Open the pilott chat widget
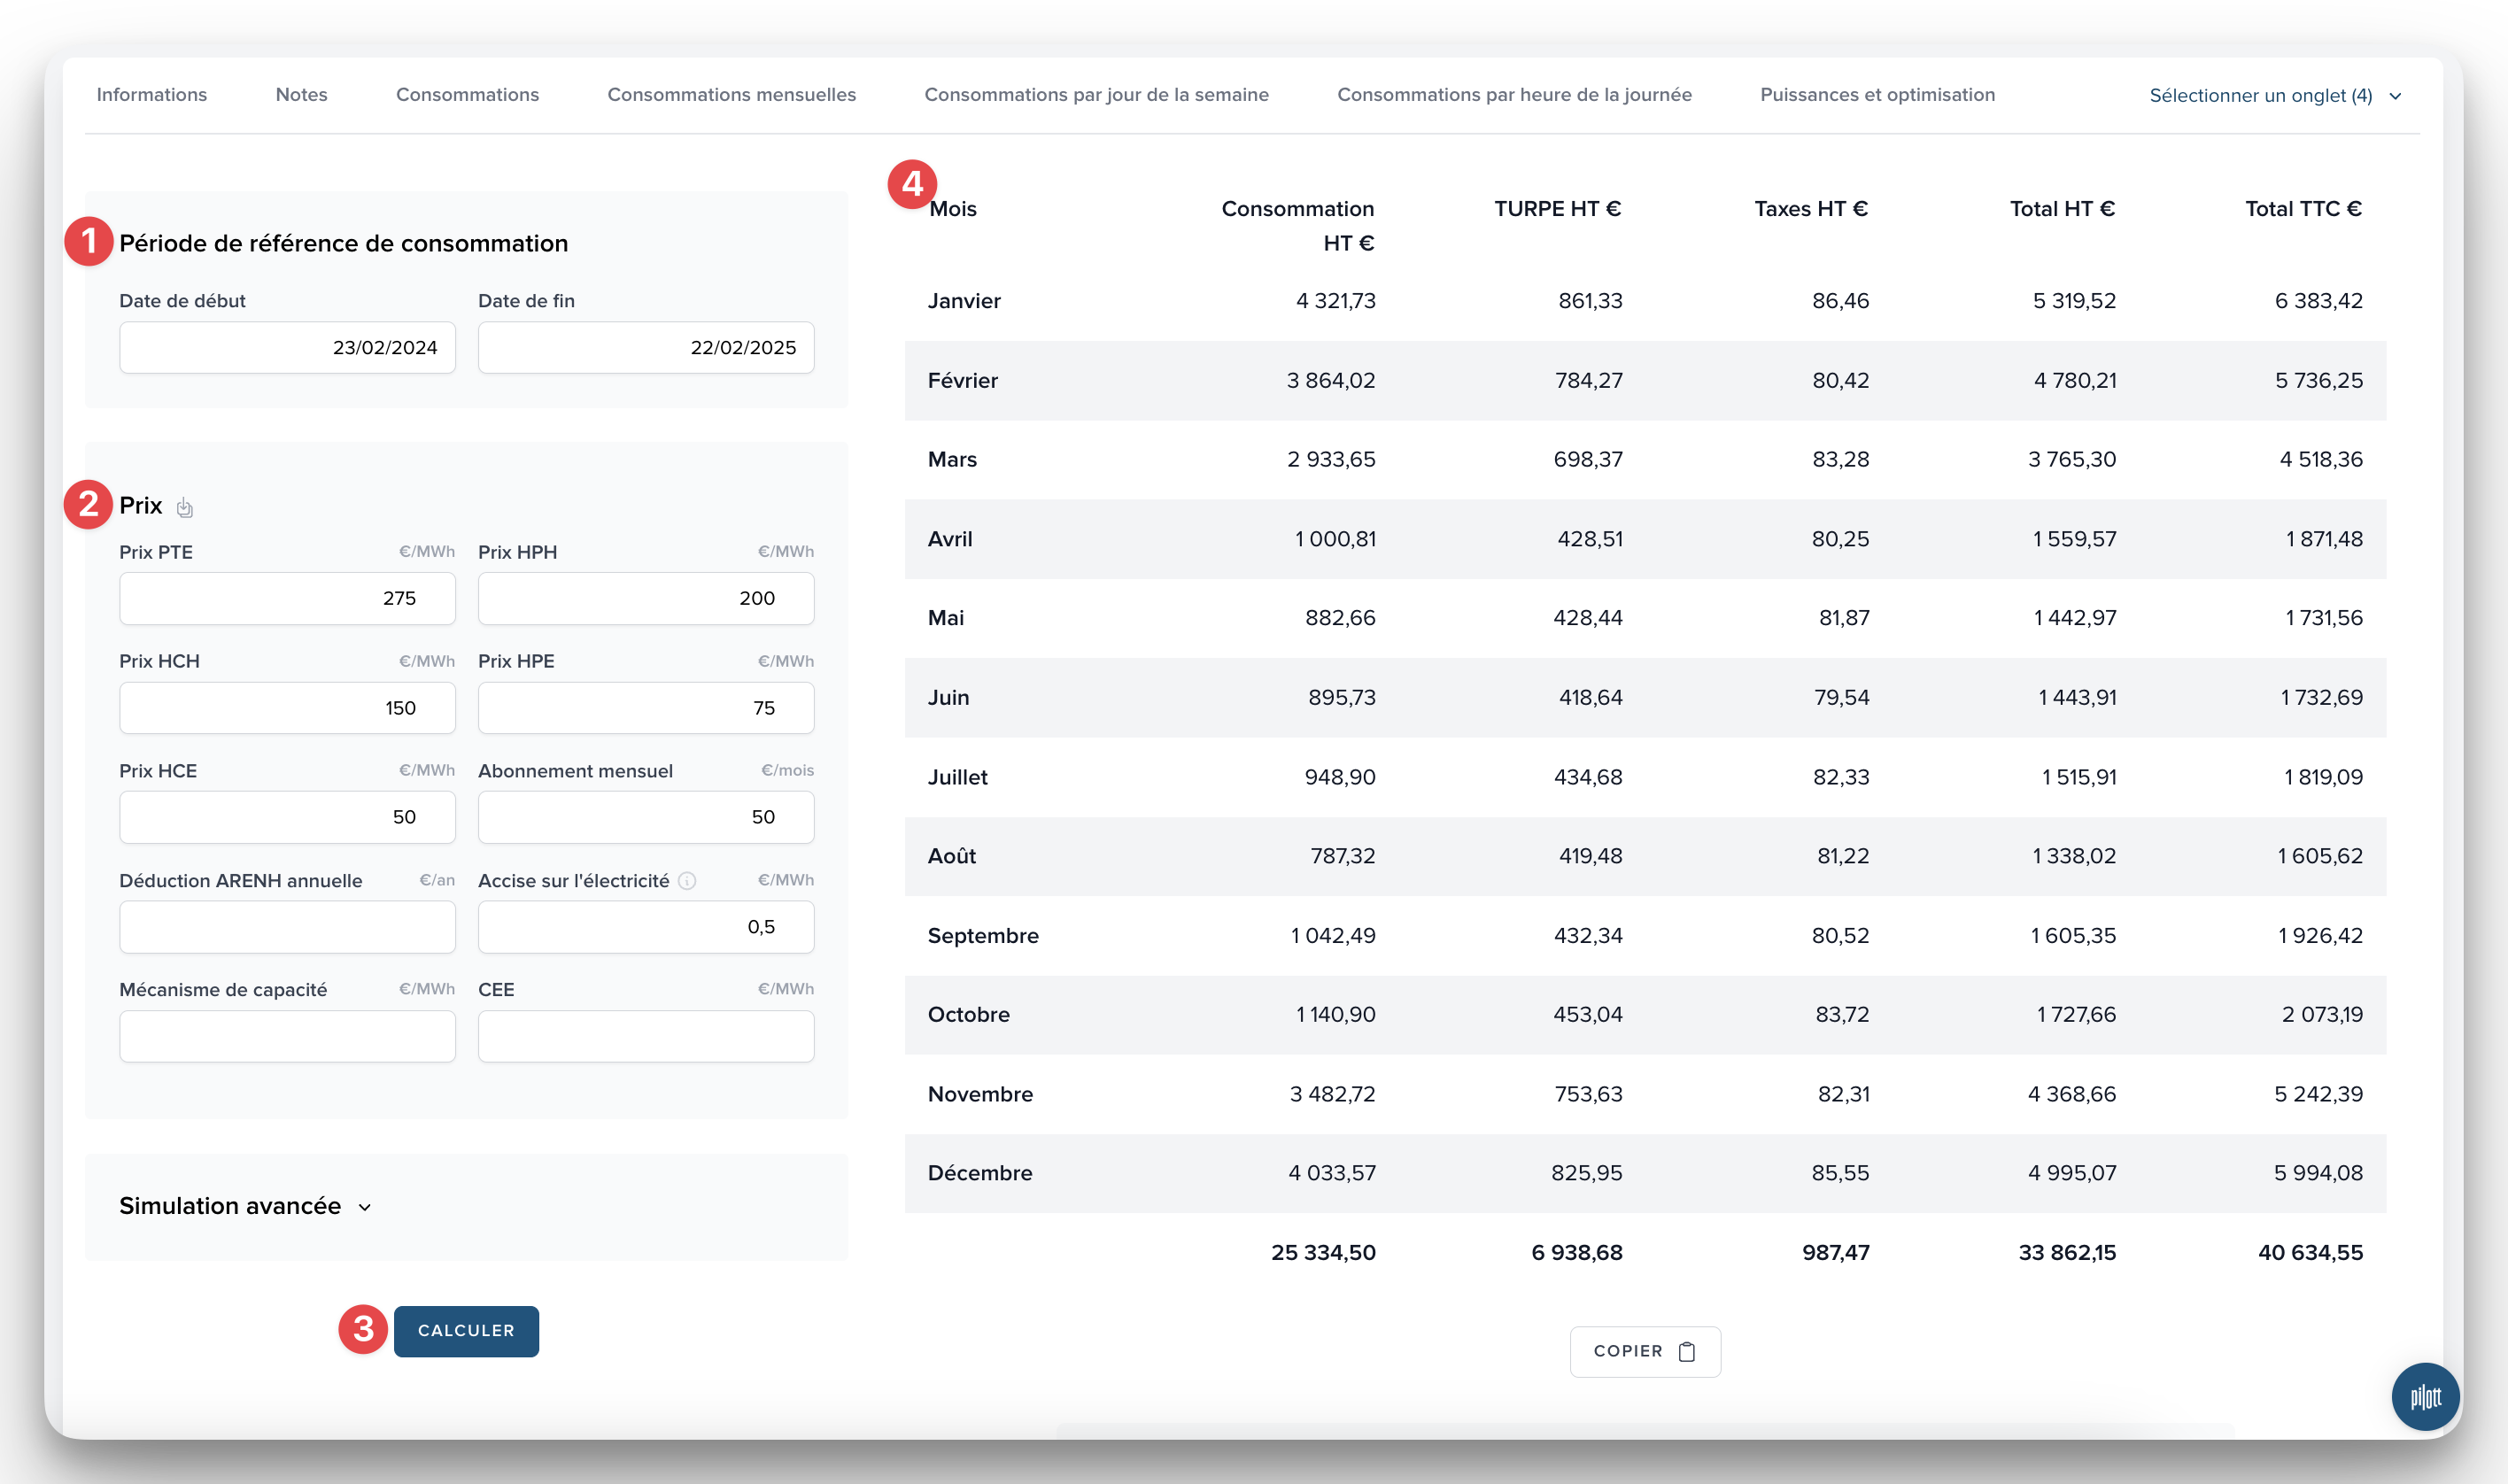 2424,1396
